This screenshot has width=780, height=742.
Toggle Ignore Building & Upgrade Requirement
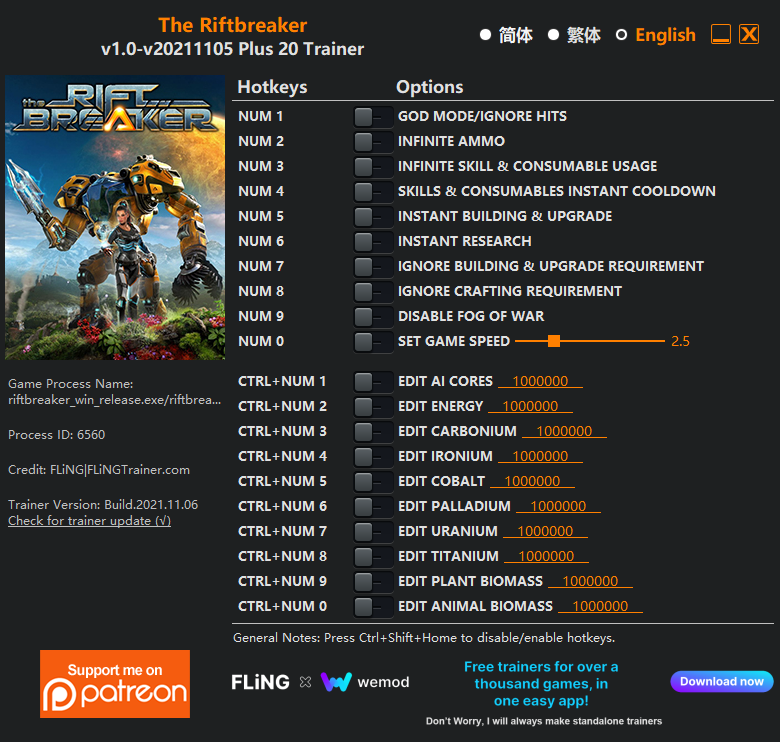point(373,267)
